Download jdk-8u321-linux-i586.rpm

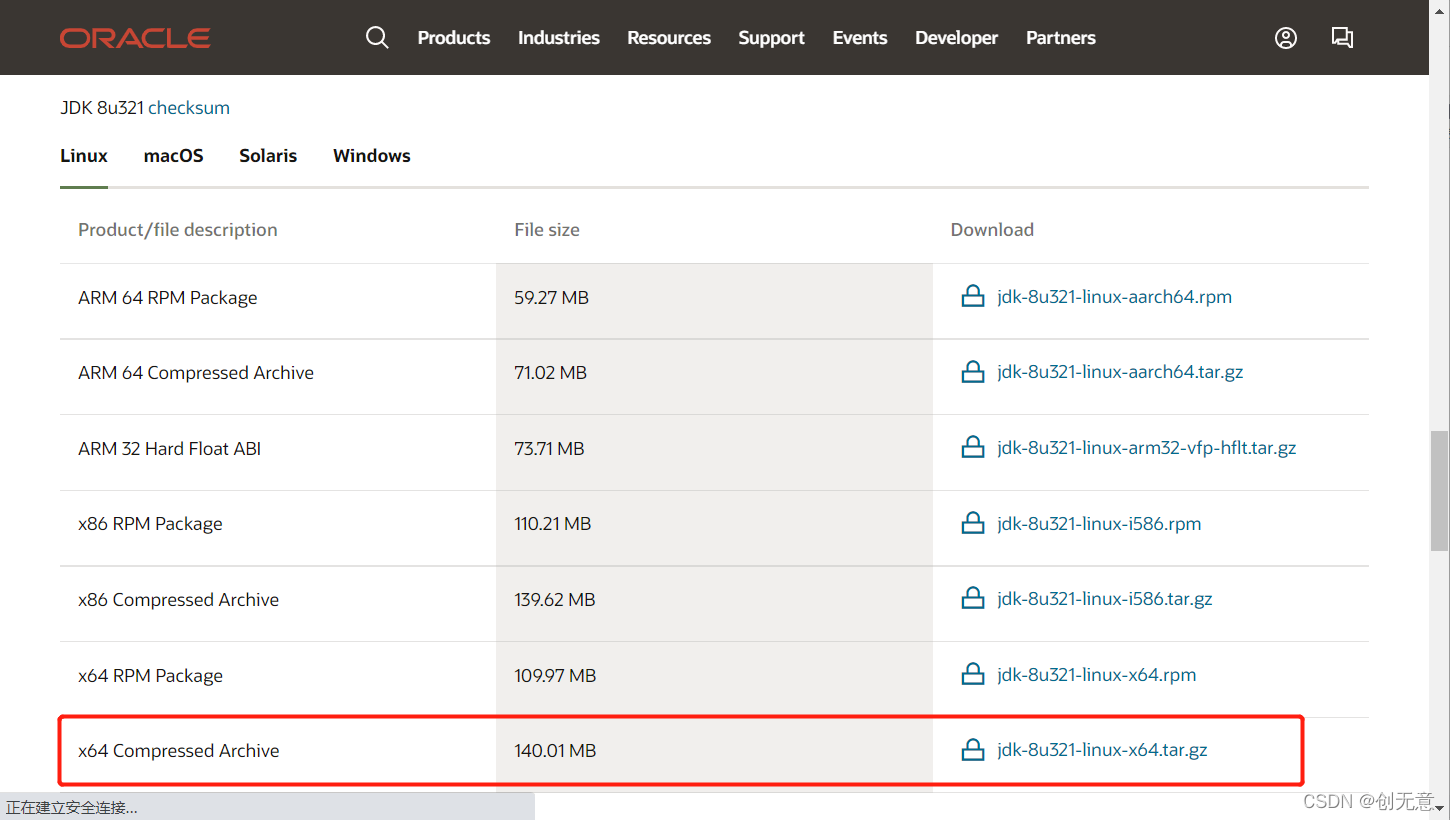pos(1099,523)
